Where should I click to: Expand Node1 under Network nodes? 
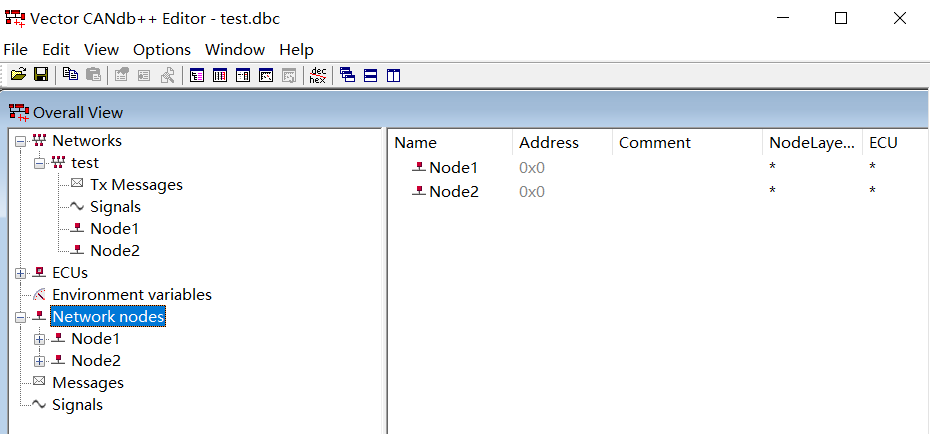[40, 340]
